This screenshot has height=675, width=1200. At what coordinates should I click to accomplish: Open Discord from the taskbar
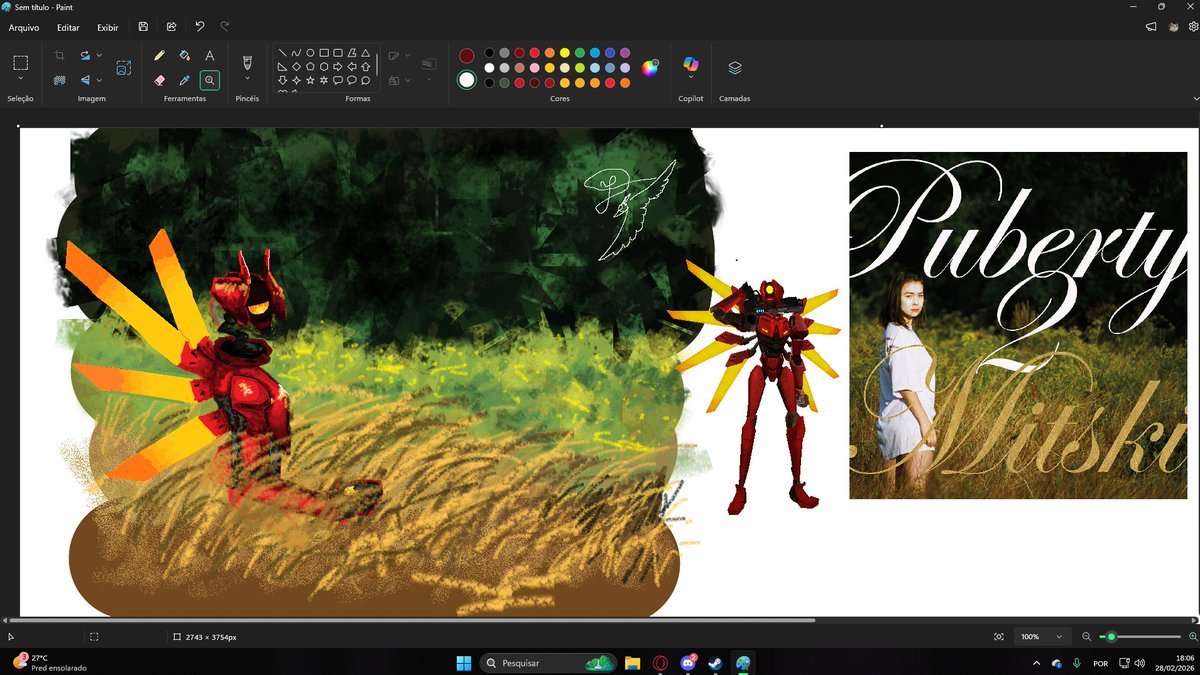(688, 662)
